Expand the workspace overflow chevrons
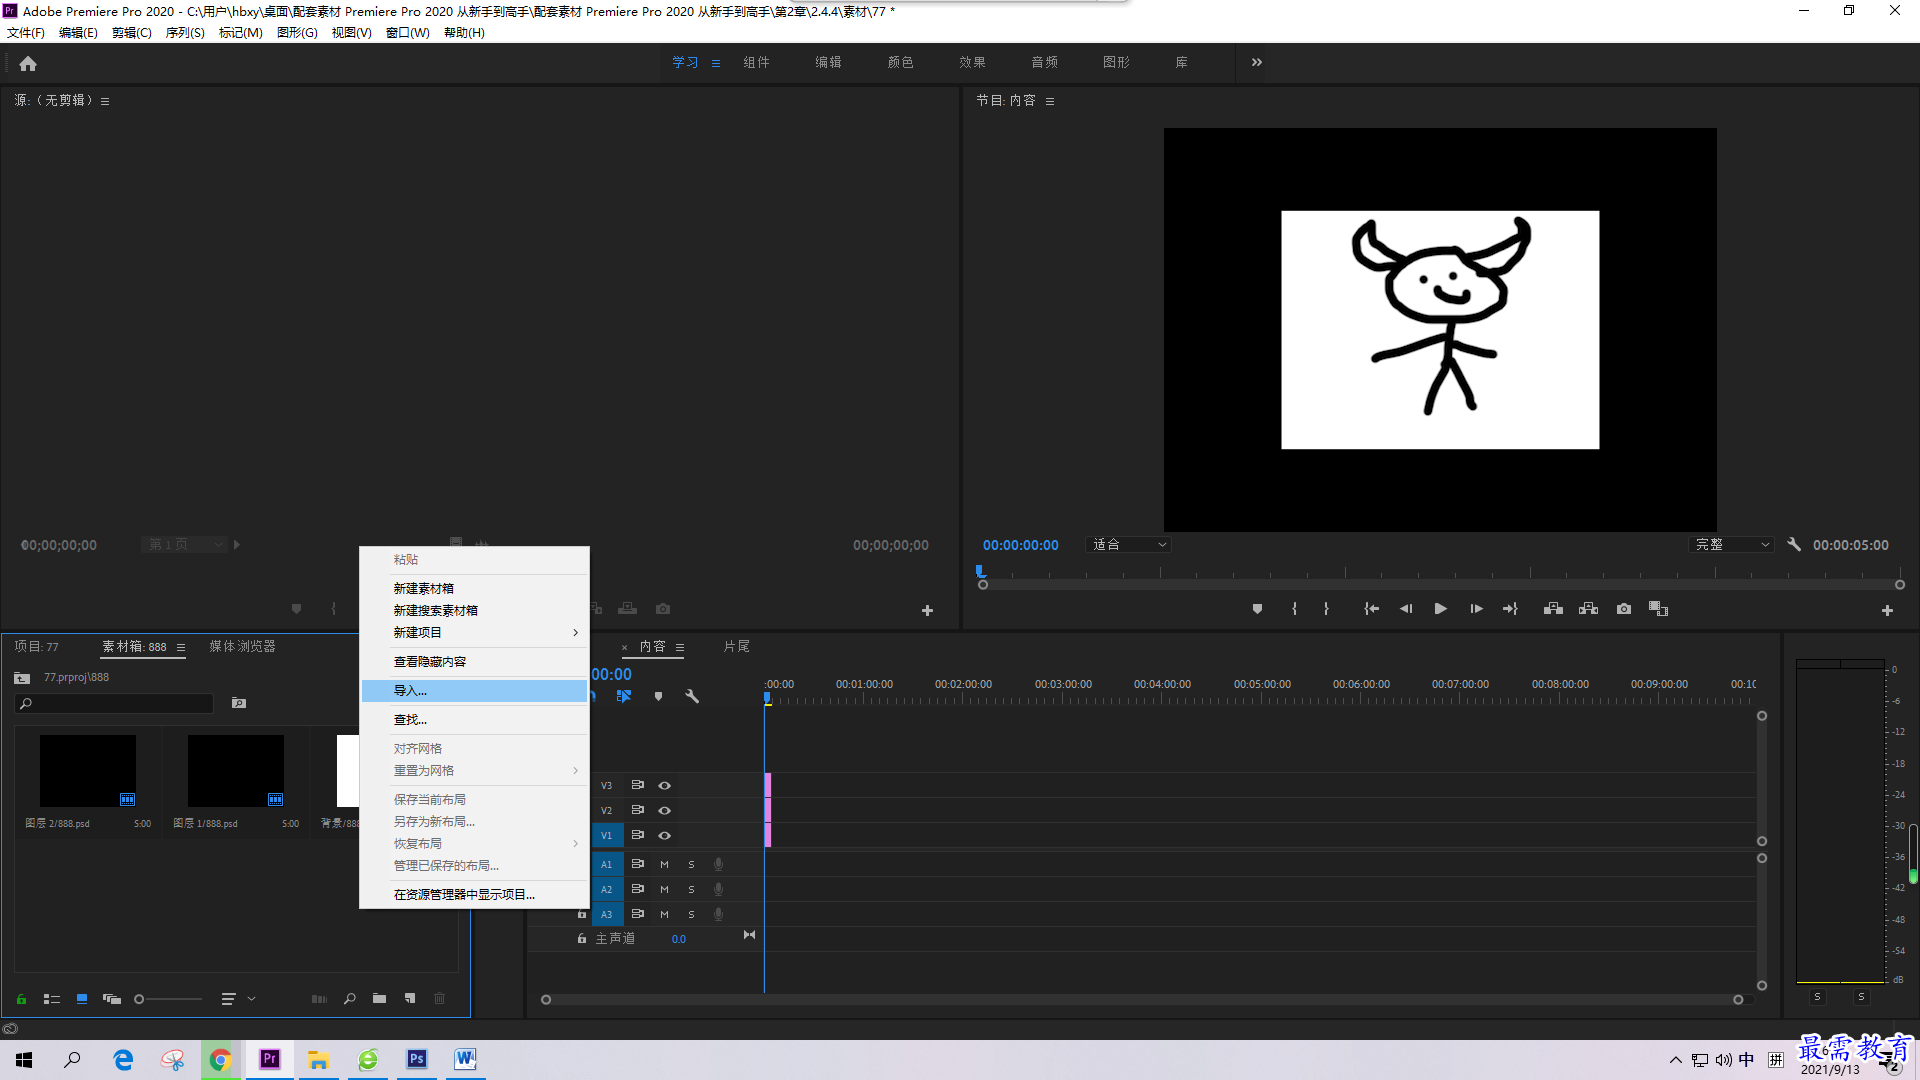1920x1080 pixels. coord(1256,62)
